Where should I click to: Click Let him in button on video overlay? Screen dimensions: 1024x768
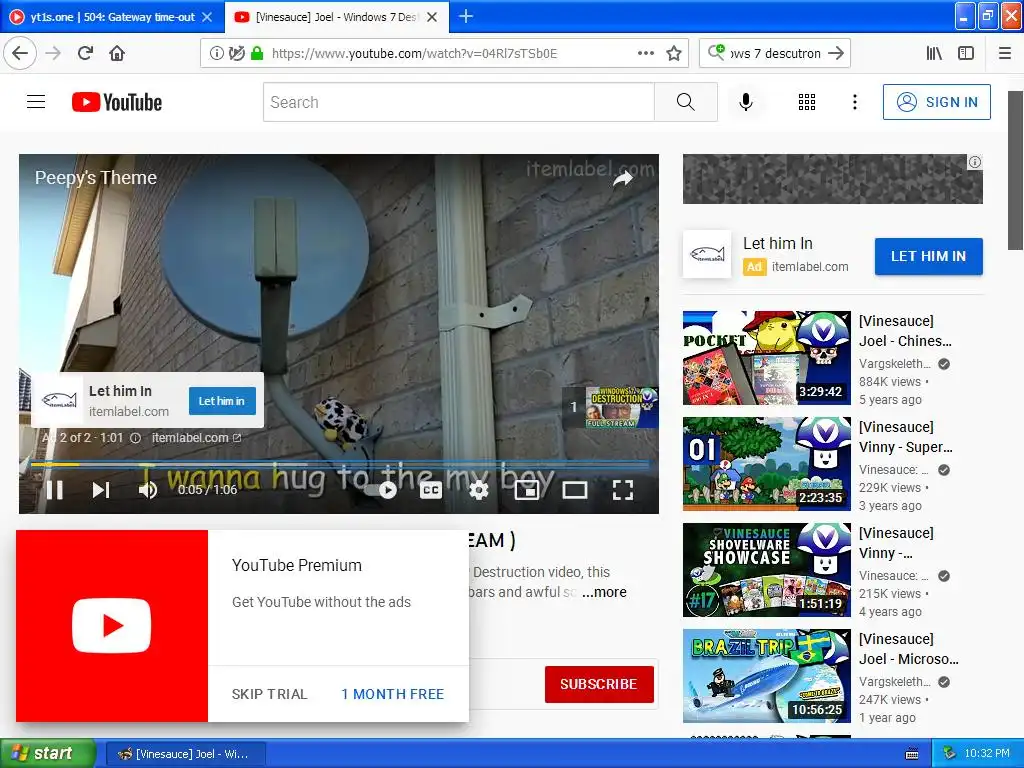[x=222, y=401]
